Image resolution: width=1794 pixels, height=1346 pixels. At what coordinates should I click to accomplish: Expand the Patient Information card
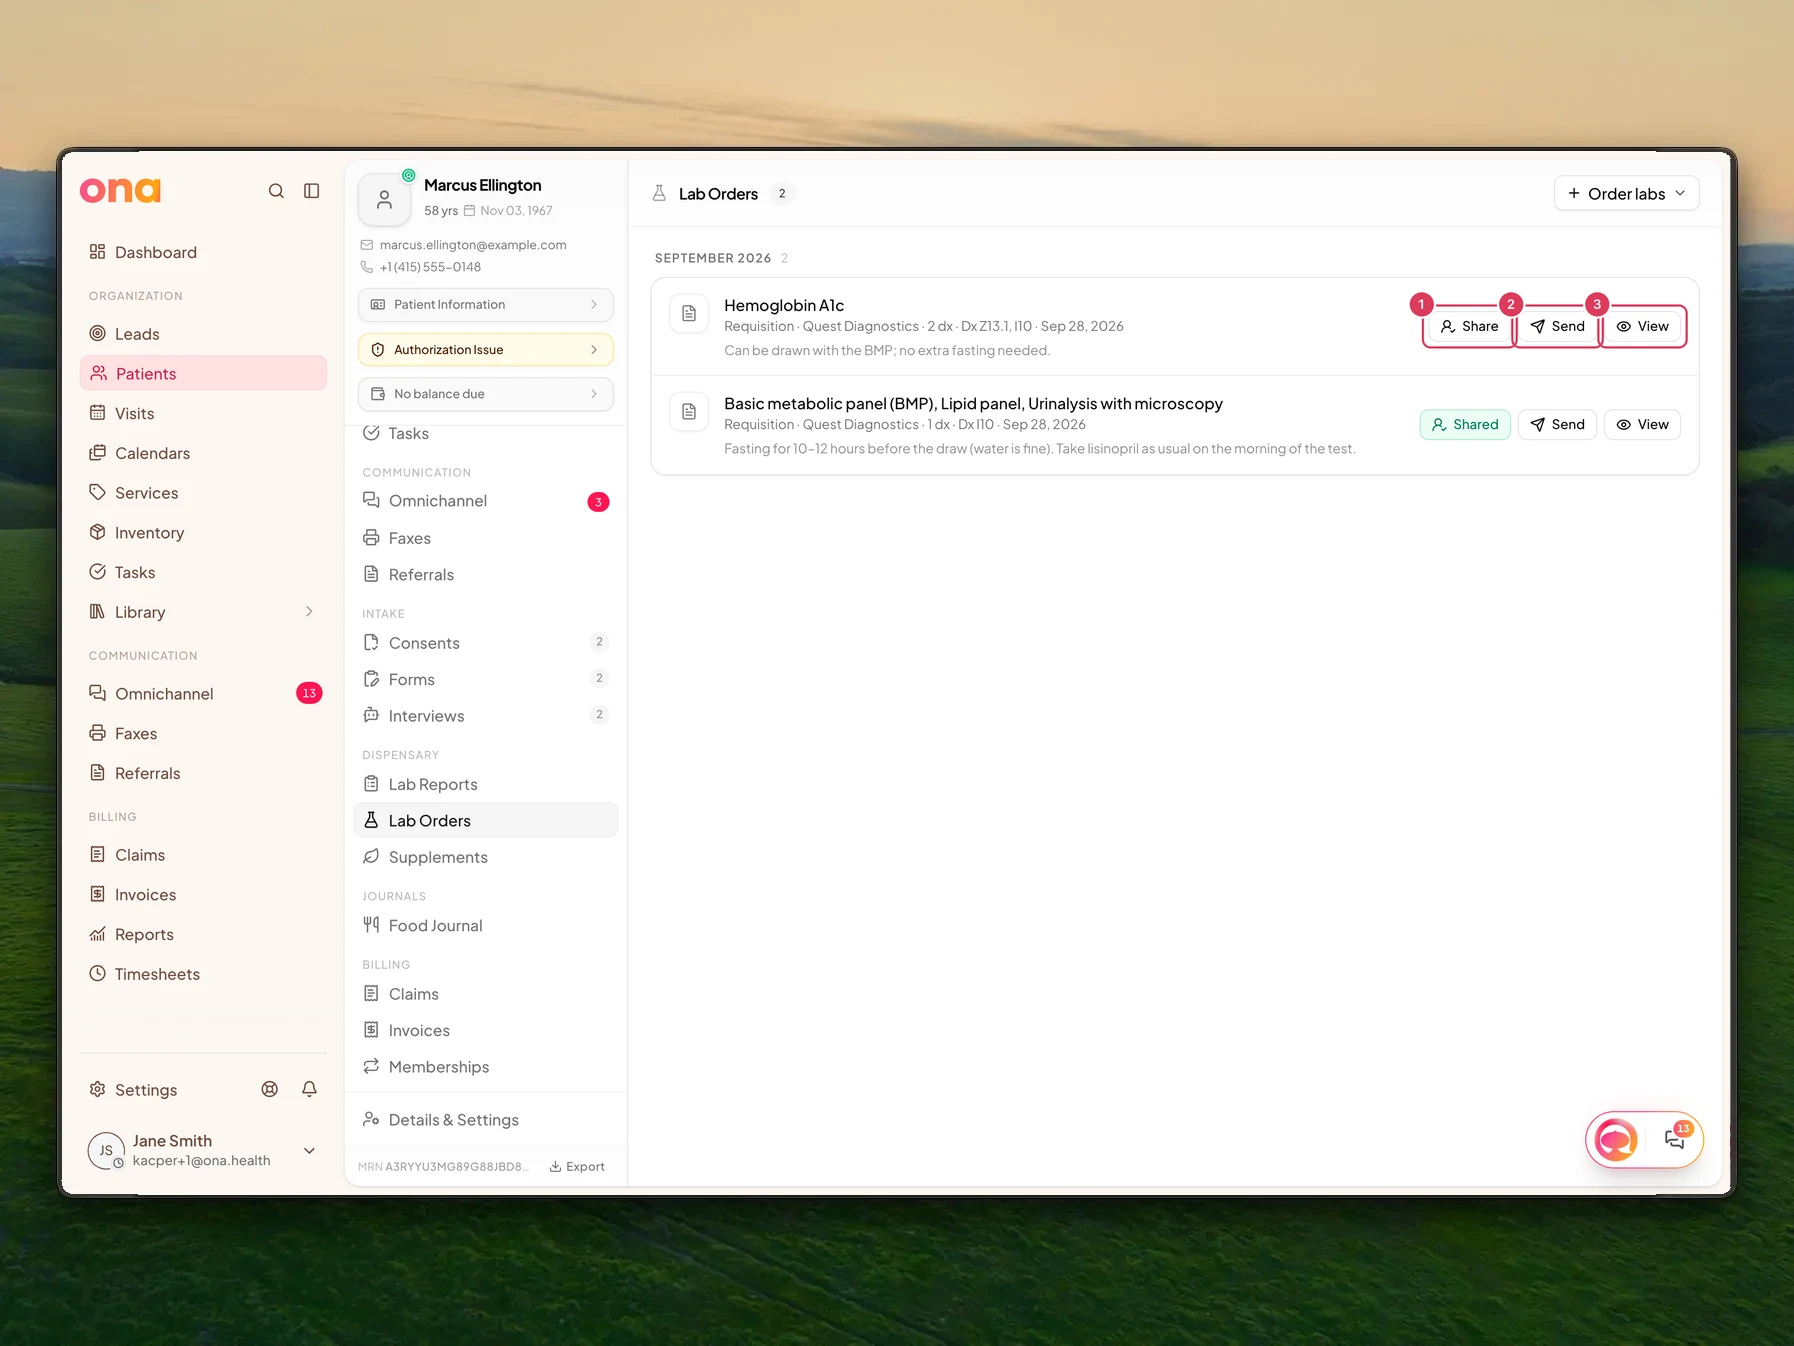[486, 305]
